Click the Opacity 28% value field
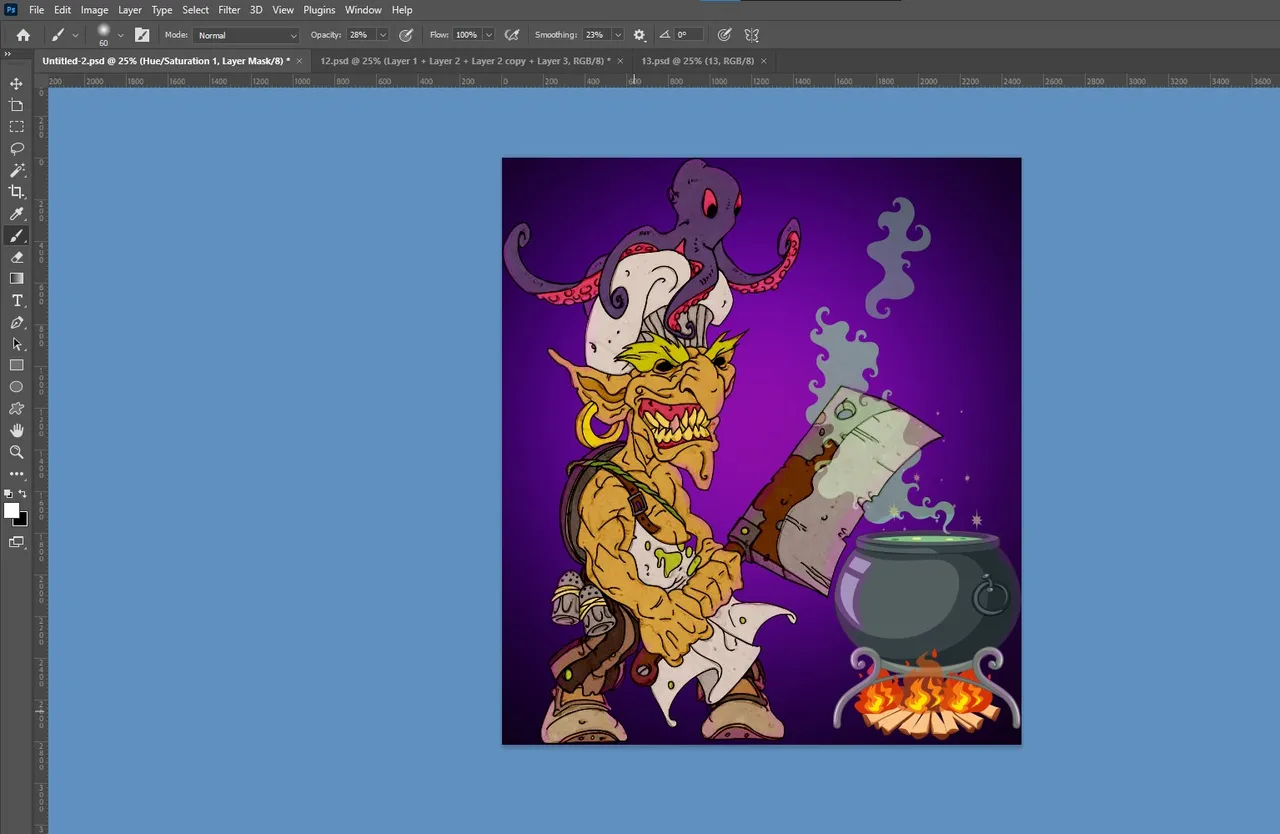 [360, 35]
